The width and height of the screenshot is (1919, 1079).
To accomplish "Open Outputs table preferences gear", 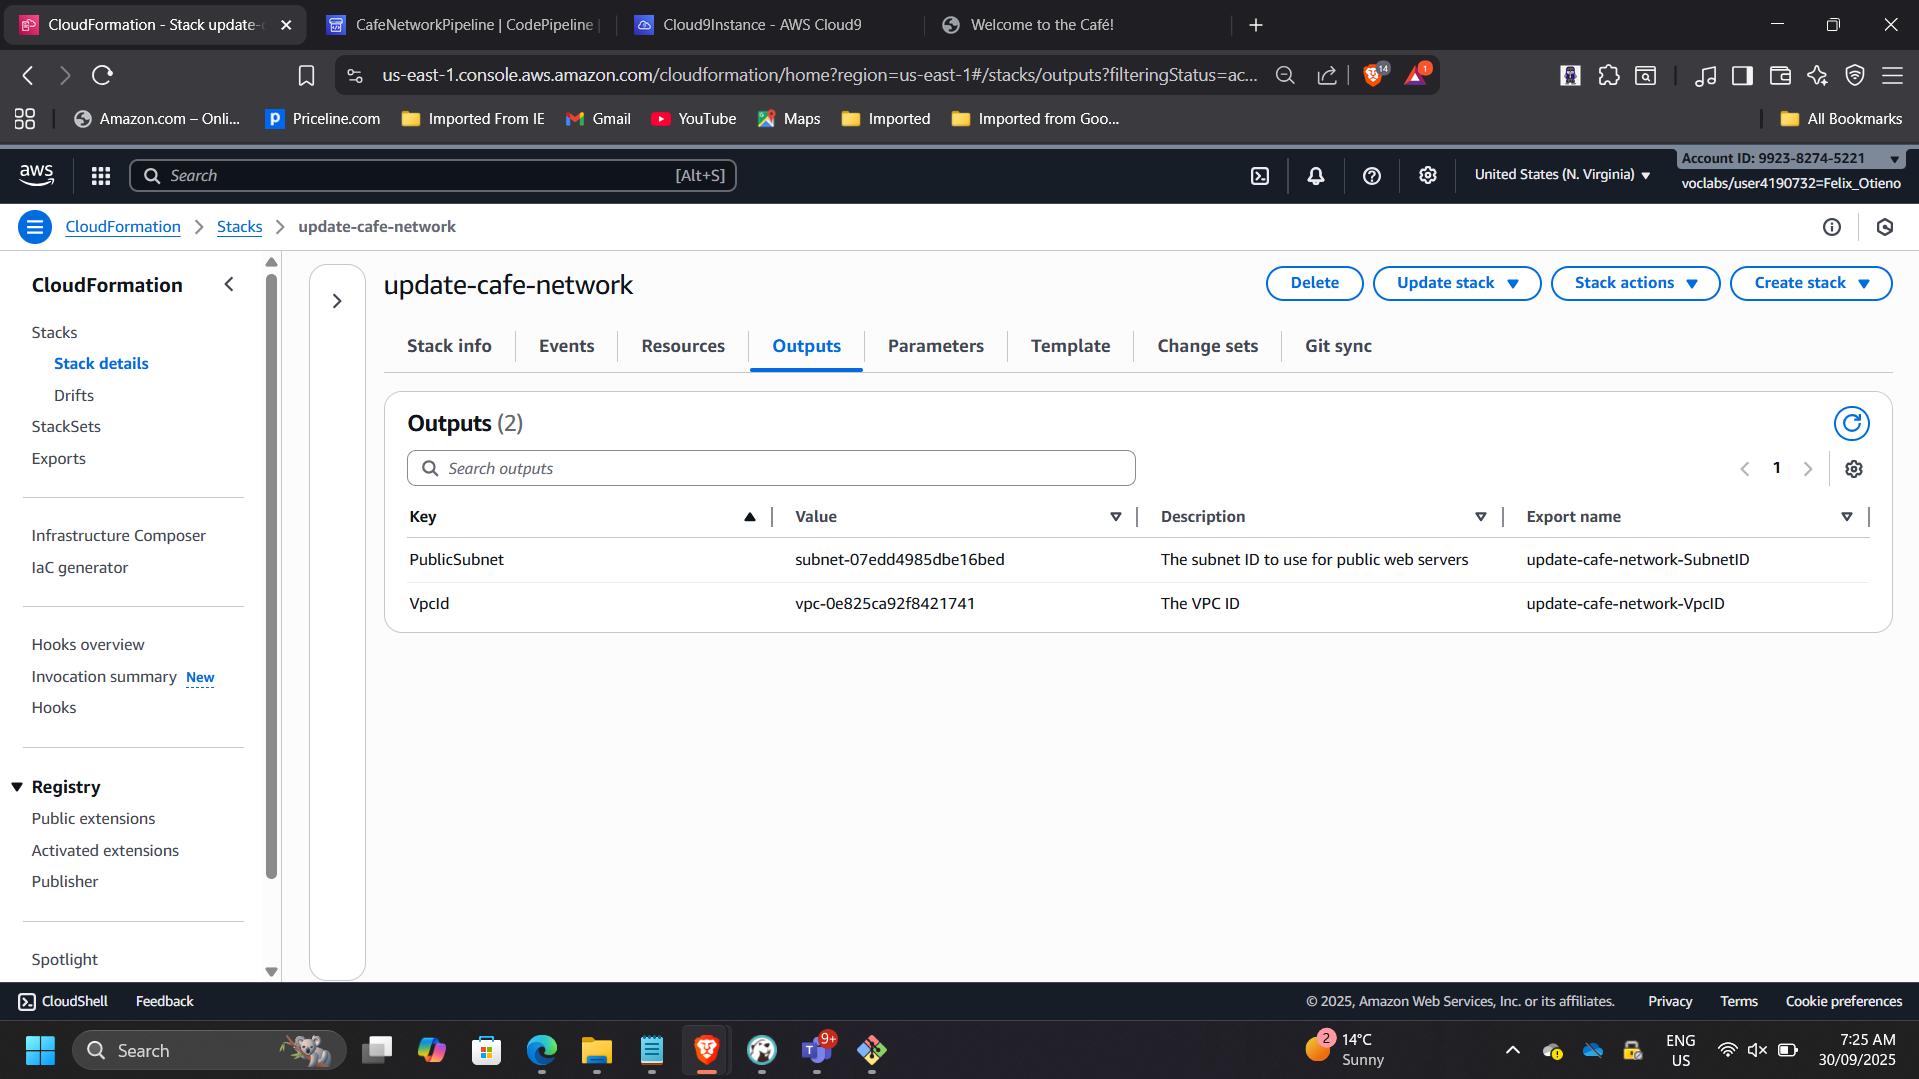I will tap(1853, 469).
